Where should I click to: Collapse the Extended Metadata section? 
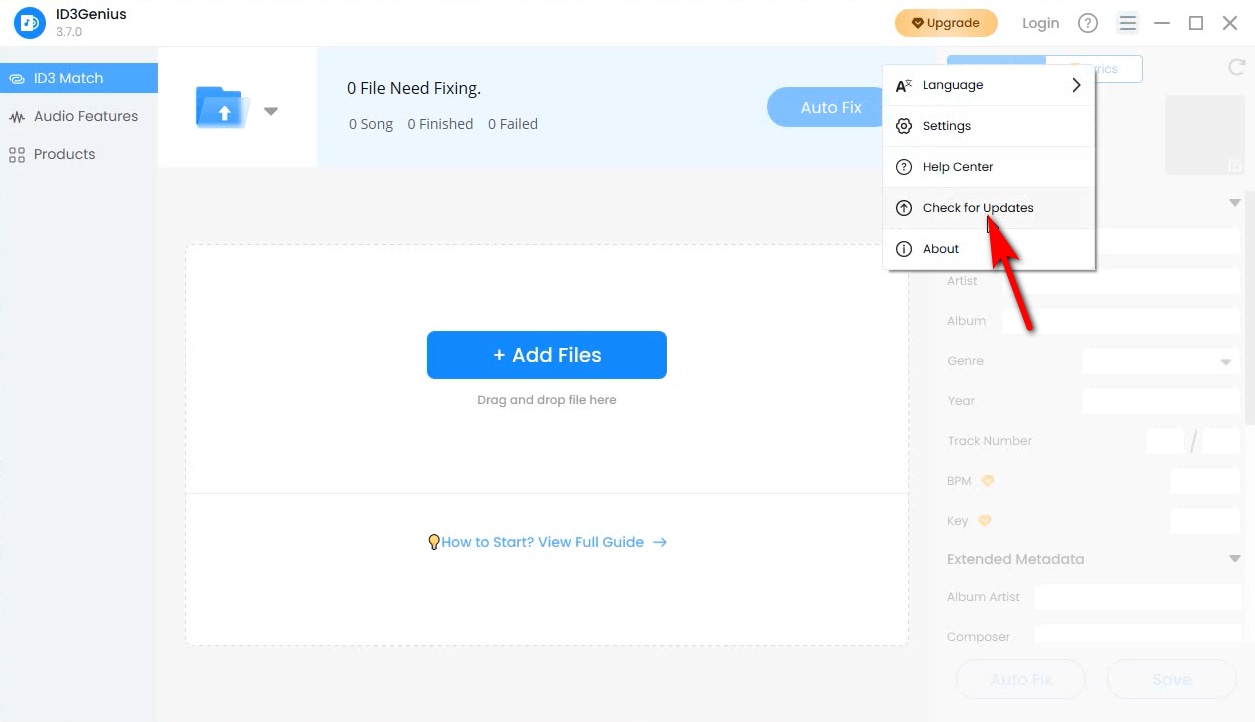[x=1235, y=559]
